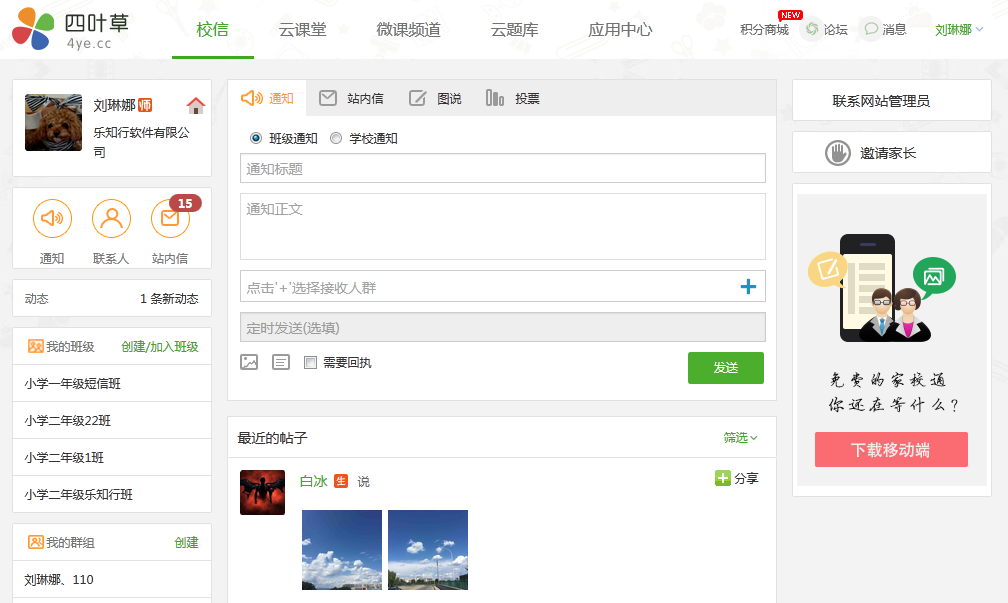Click the 我的群组 section icon
Image resolution: width=1008 pixels, height=603 pixels.
coord(35,542)
